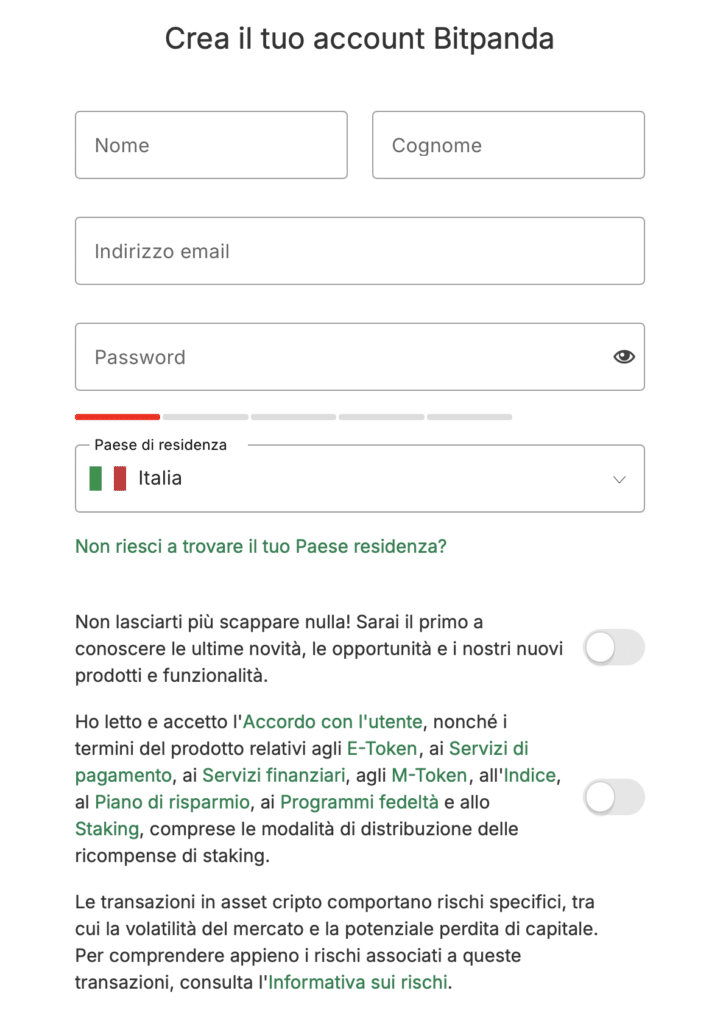
Task: Show password with the eye icon
Action: click(x=624, y=356)
